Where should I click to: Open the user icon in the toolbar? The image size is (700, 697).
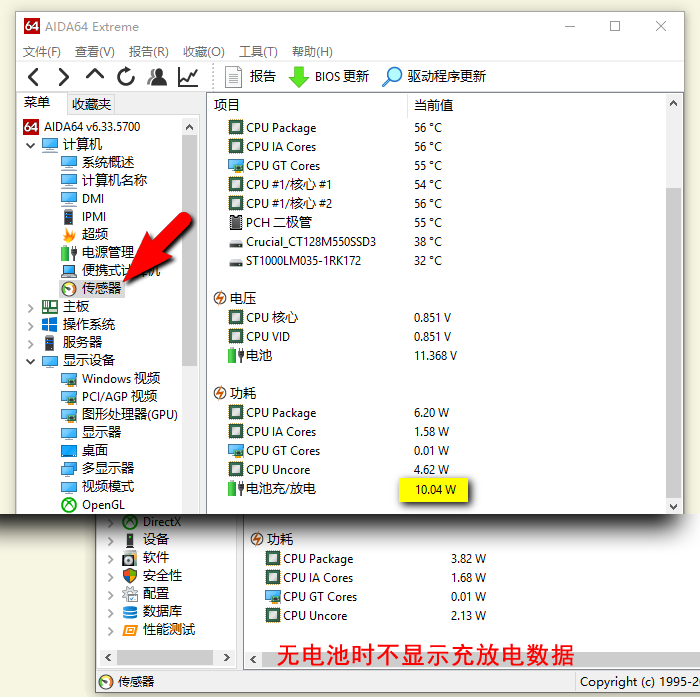pos(157,77)
